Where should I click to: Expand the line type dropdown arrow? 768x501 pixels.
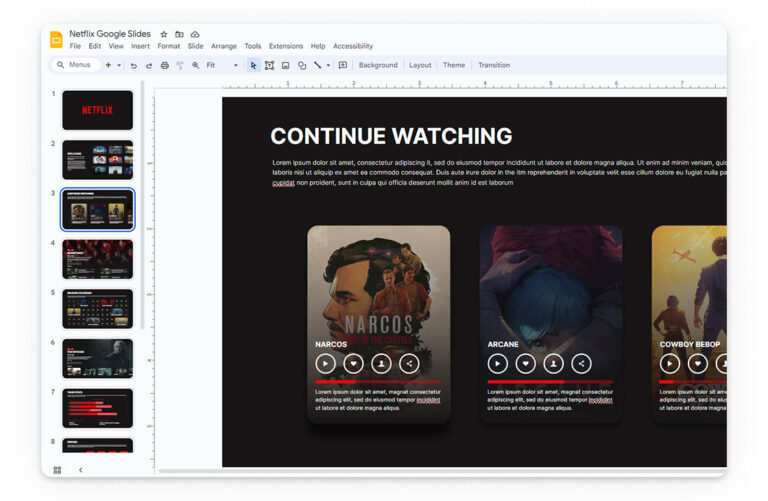pos(328,65)
